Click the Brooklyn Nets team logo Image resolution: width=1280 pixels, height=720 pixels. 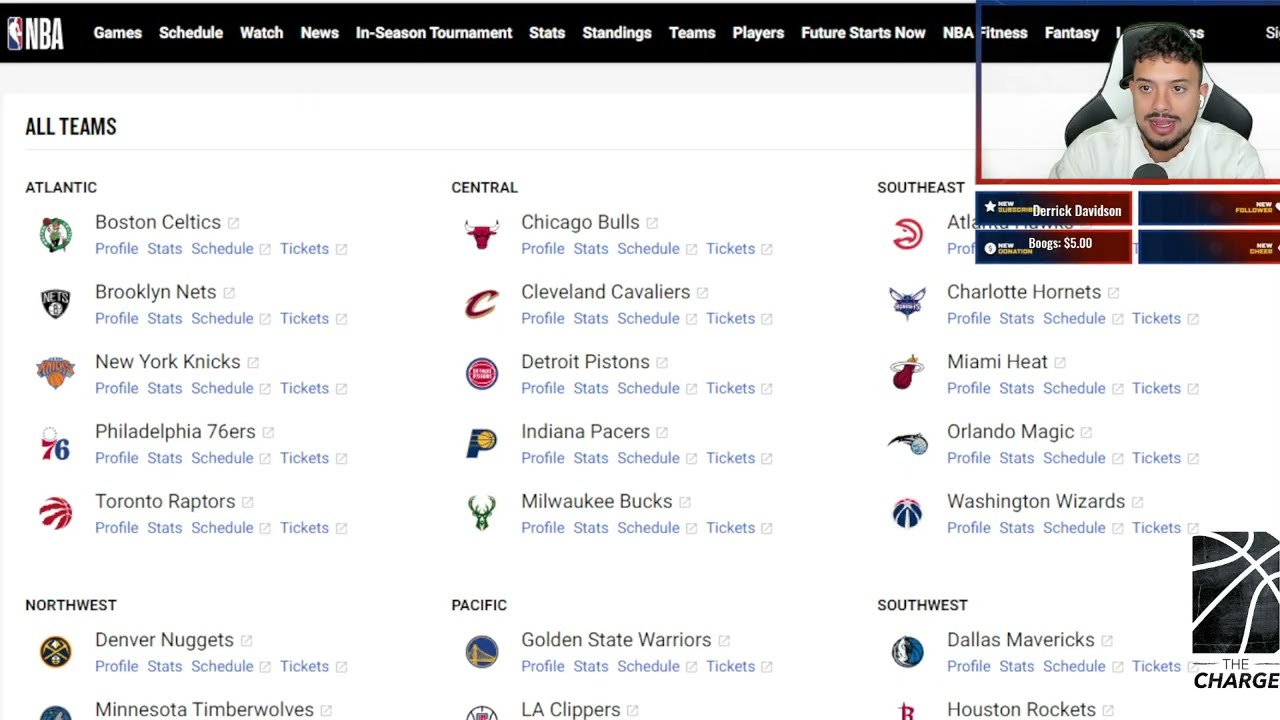[56, 304]
